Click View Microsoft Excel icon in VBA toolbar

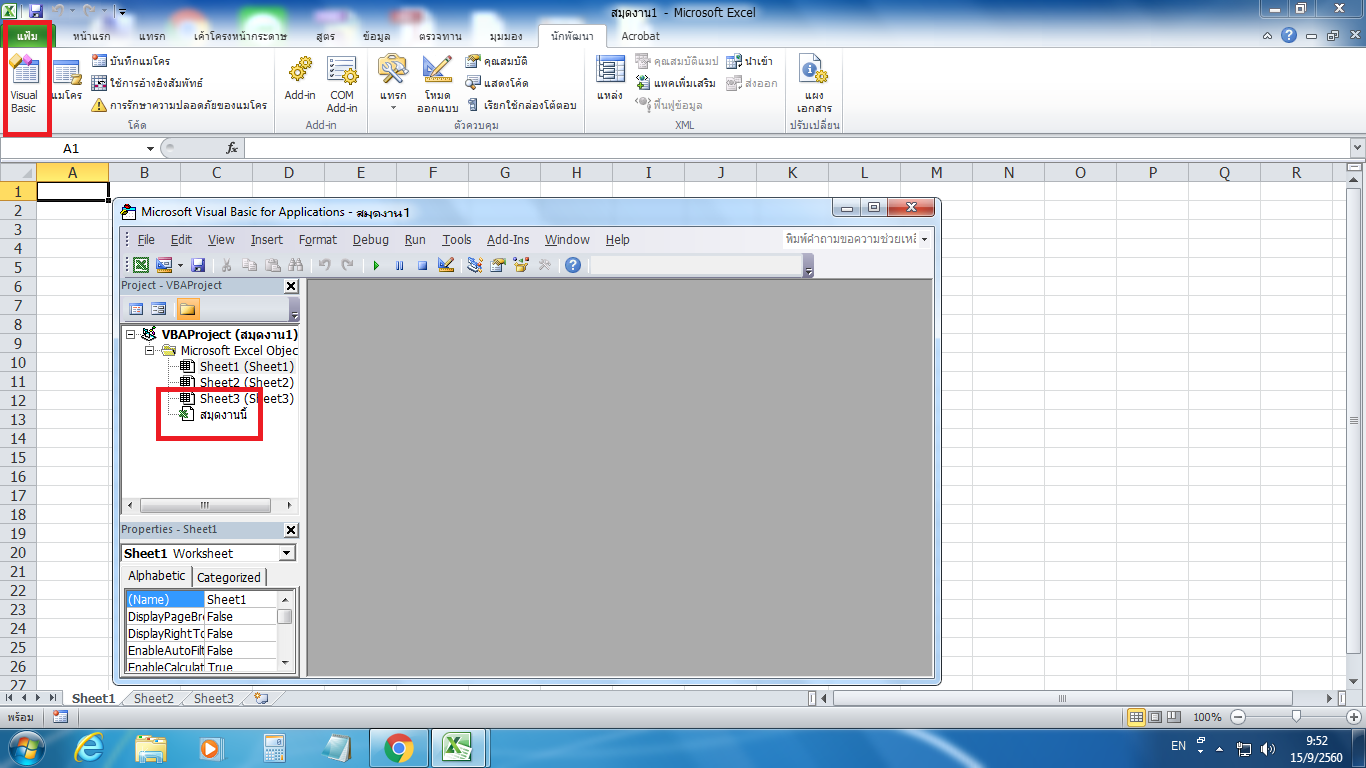[x=141, y=265]
